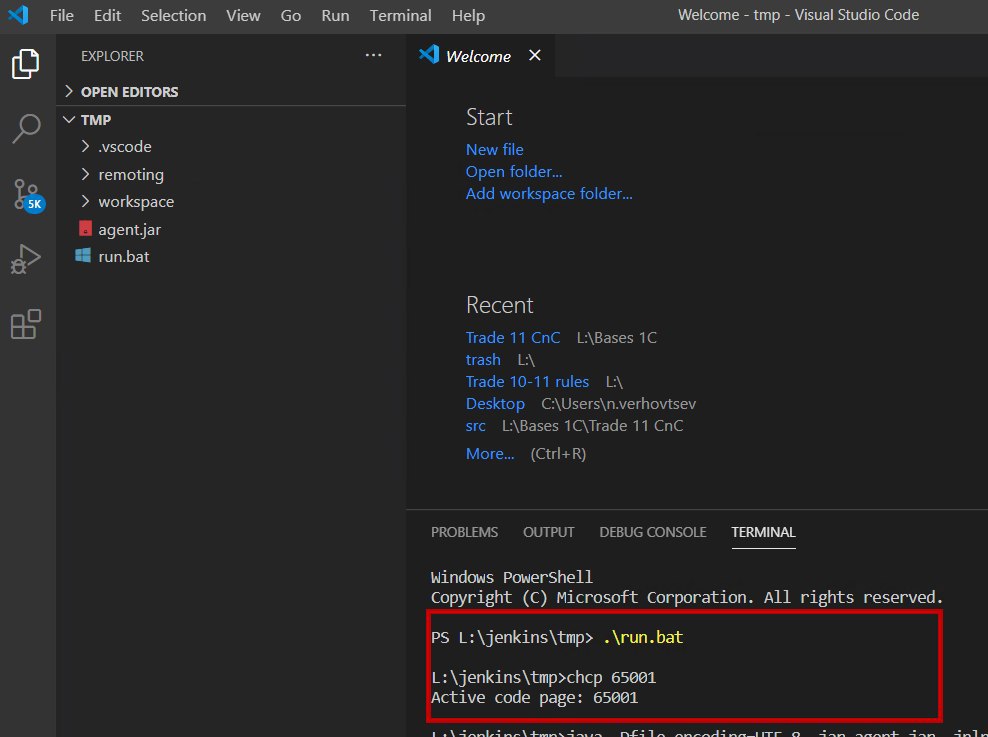Click path 'L:\Bases 1C\Trade 11 CnC' text
Viewport: 988px width, 737px height.
pyautogui.click(x=592, y=426)
